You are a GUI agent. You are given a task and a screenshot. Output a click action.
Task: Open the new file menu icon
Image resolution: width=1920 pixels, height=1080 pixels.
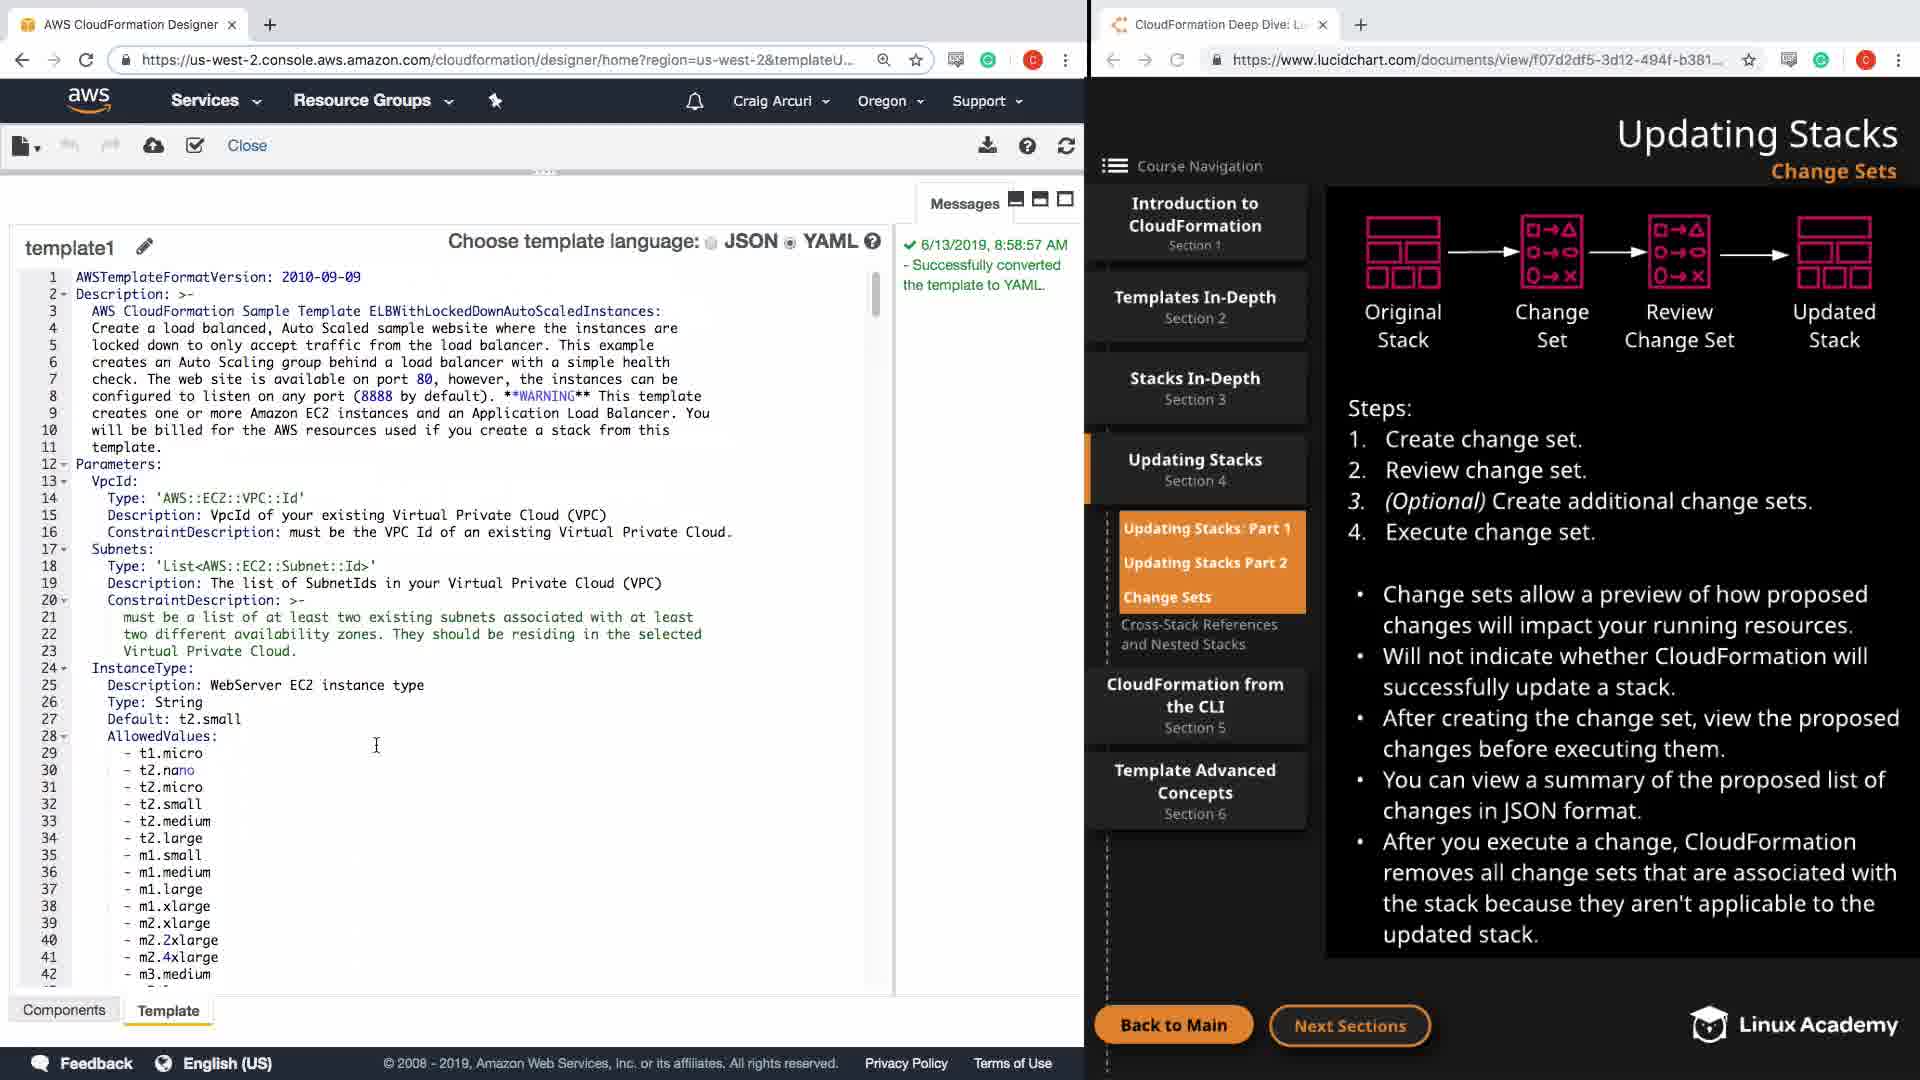tap(25, 146)
